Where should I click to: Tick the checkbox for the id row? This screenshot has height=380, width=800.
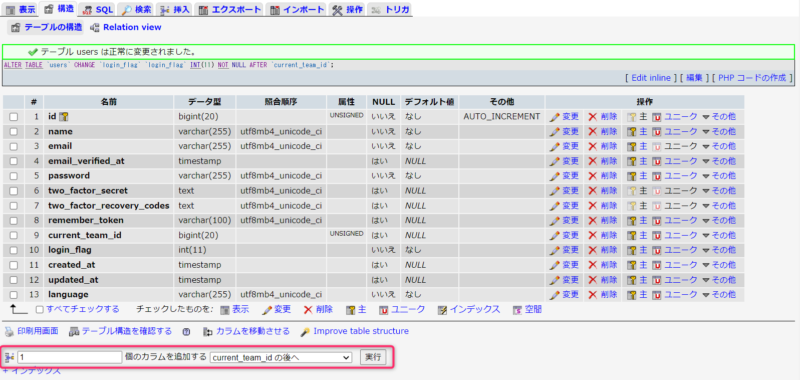click(14, 117)
